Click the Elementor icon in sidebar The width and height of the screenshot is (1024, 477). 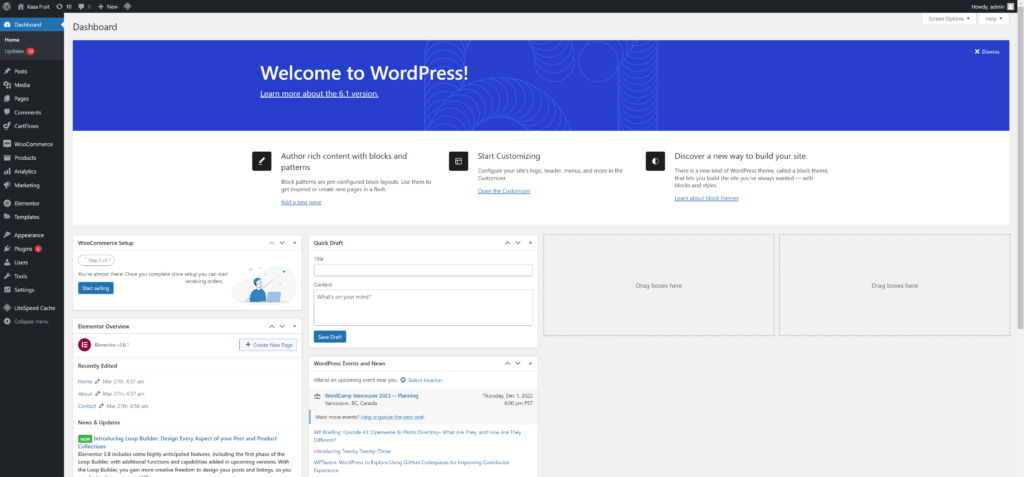click(7, 203)
